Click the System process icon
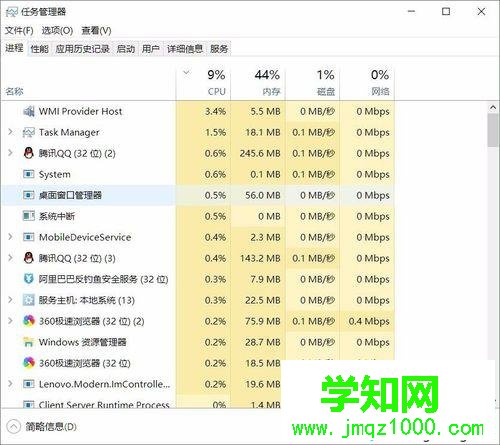Screen dimensions: 500x445 click(x=29, y=174)
